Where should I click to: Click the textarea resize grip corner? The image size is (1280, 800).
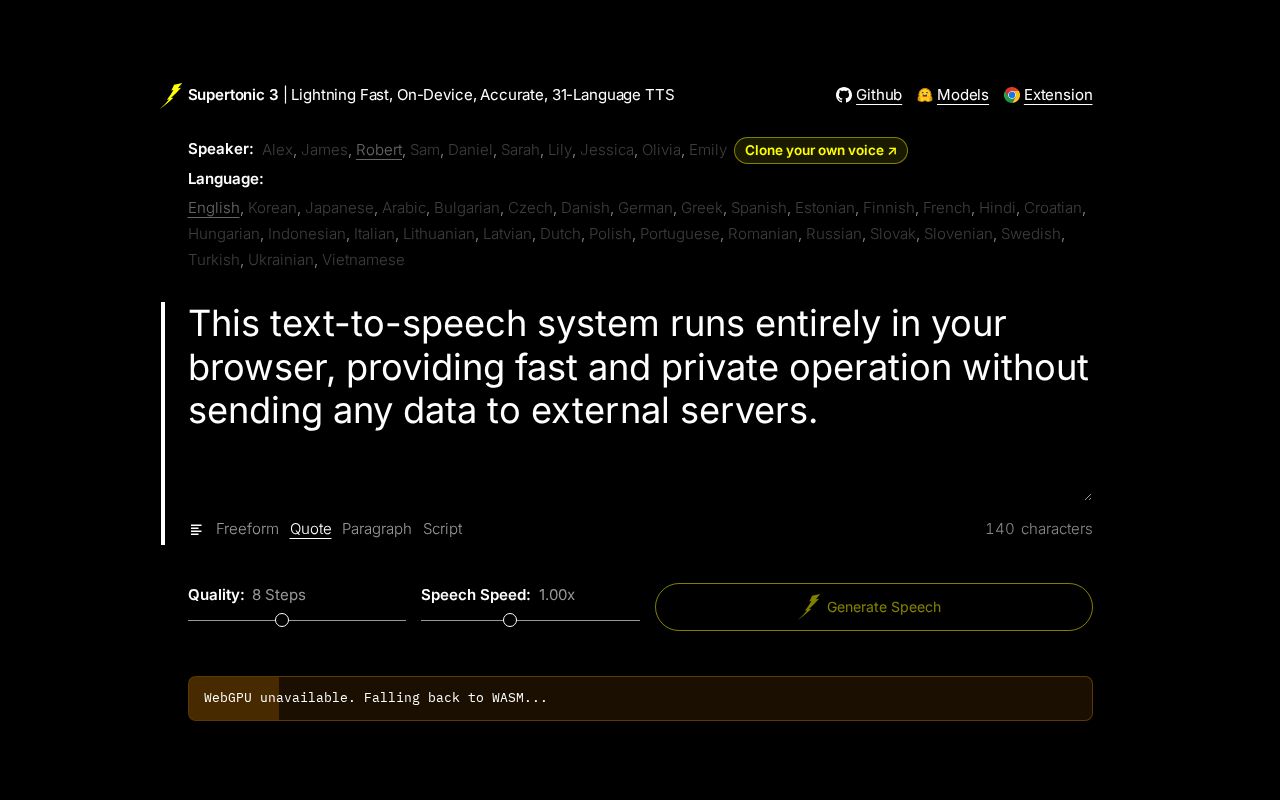pyautogui.click(x=1087, y=496)
